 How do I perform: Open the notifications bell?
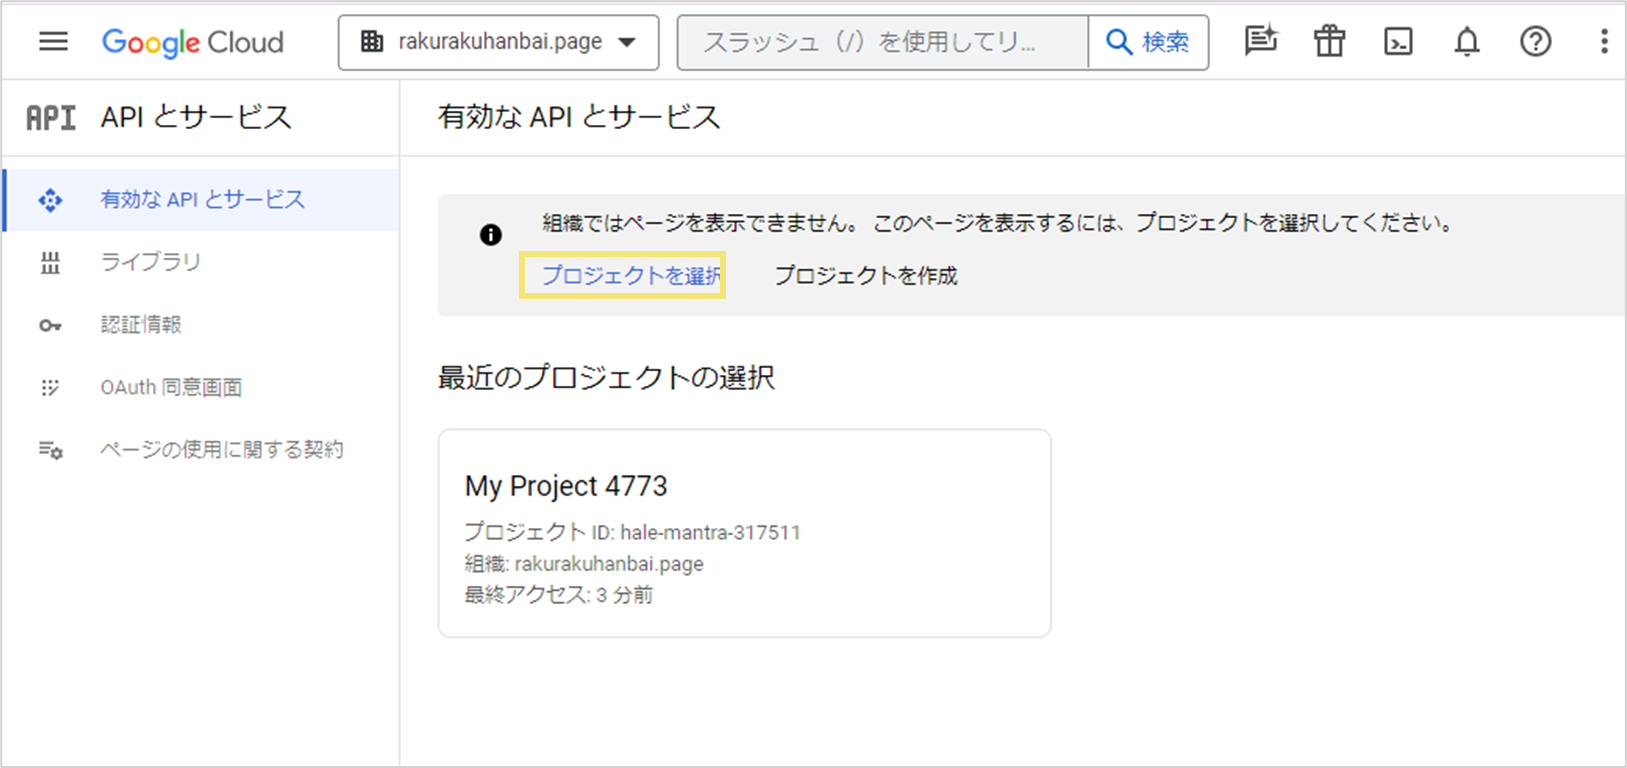[x=1467, y=42]
